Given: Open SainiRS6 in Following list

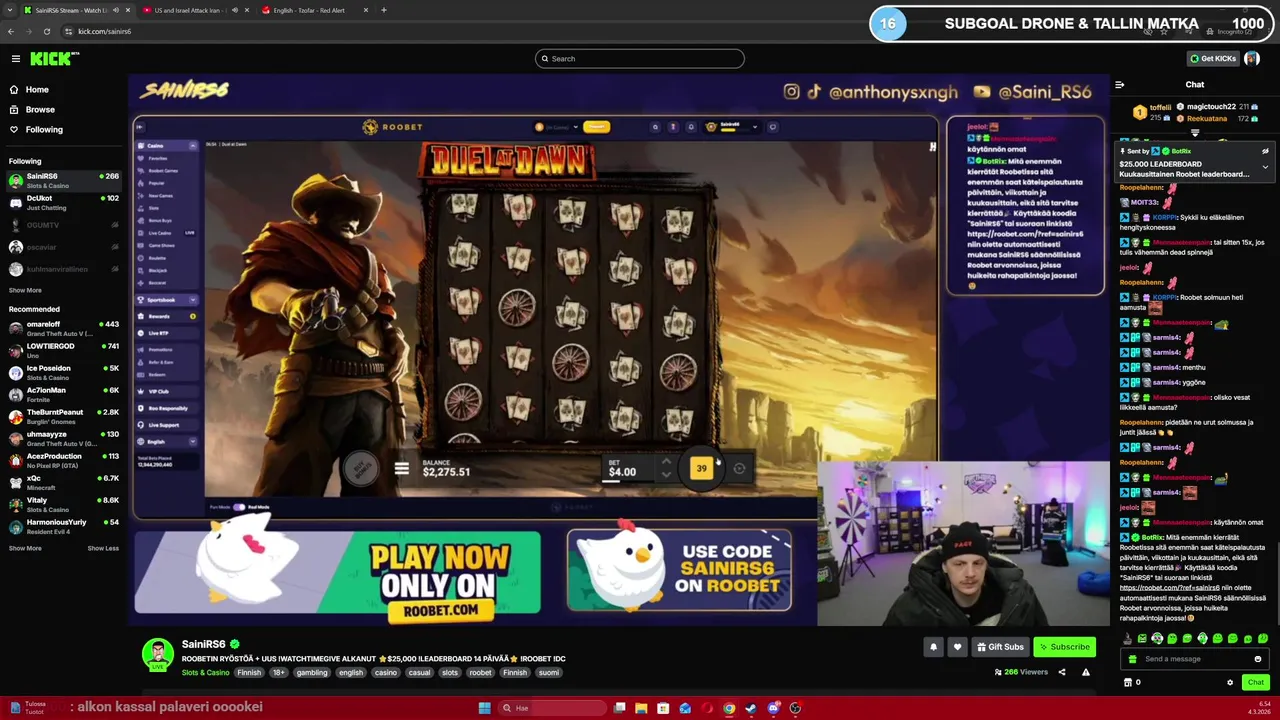Looking at the screenshot, I should tap(63, 180).
